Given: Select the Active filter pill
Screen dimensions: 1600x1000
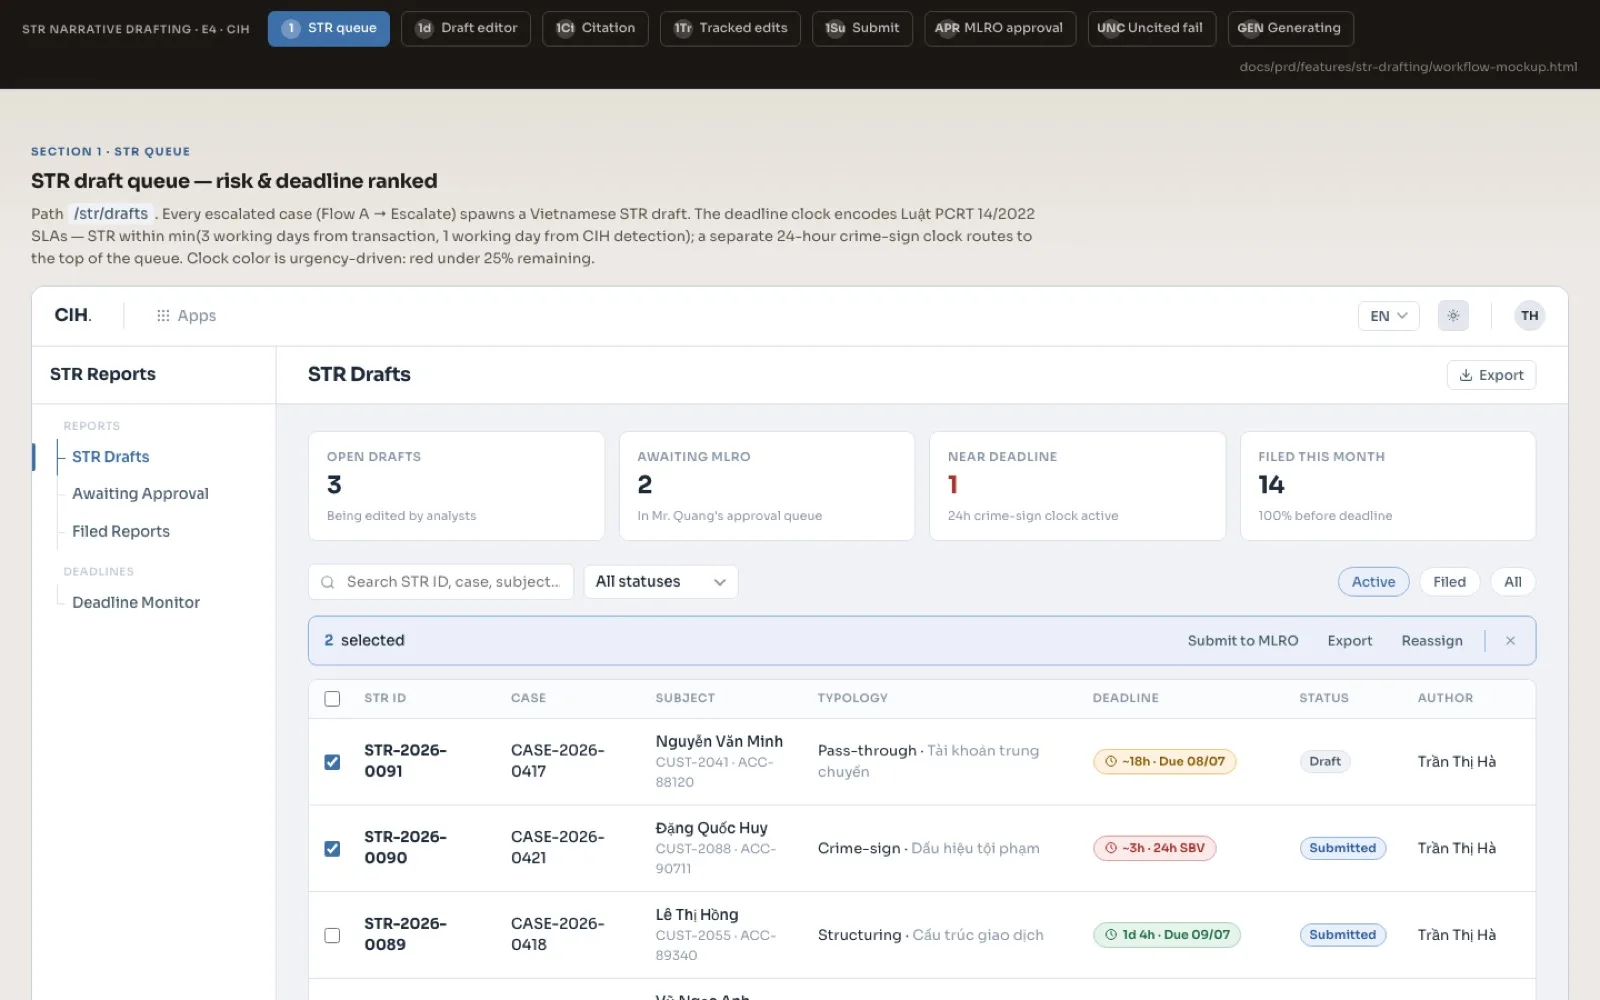Looking at the screenshot, I should click(1373, 582).
